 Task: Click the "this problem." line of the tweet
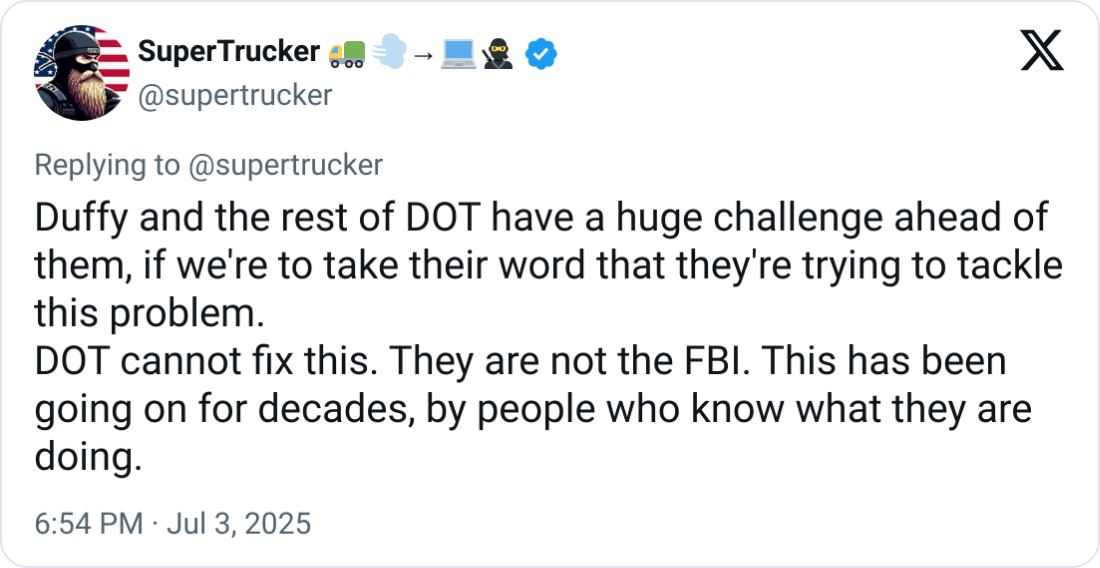(150, 313)
